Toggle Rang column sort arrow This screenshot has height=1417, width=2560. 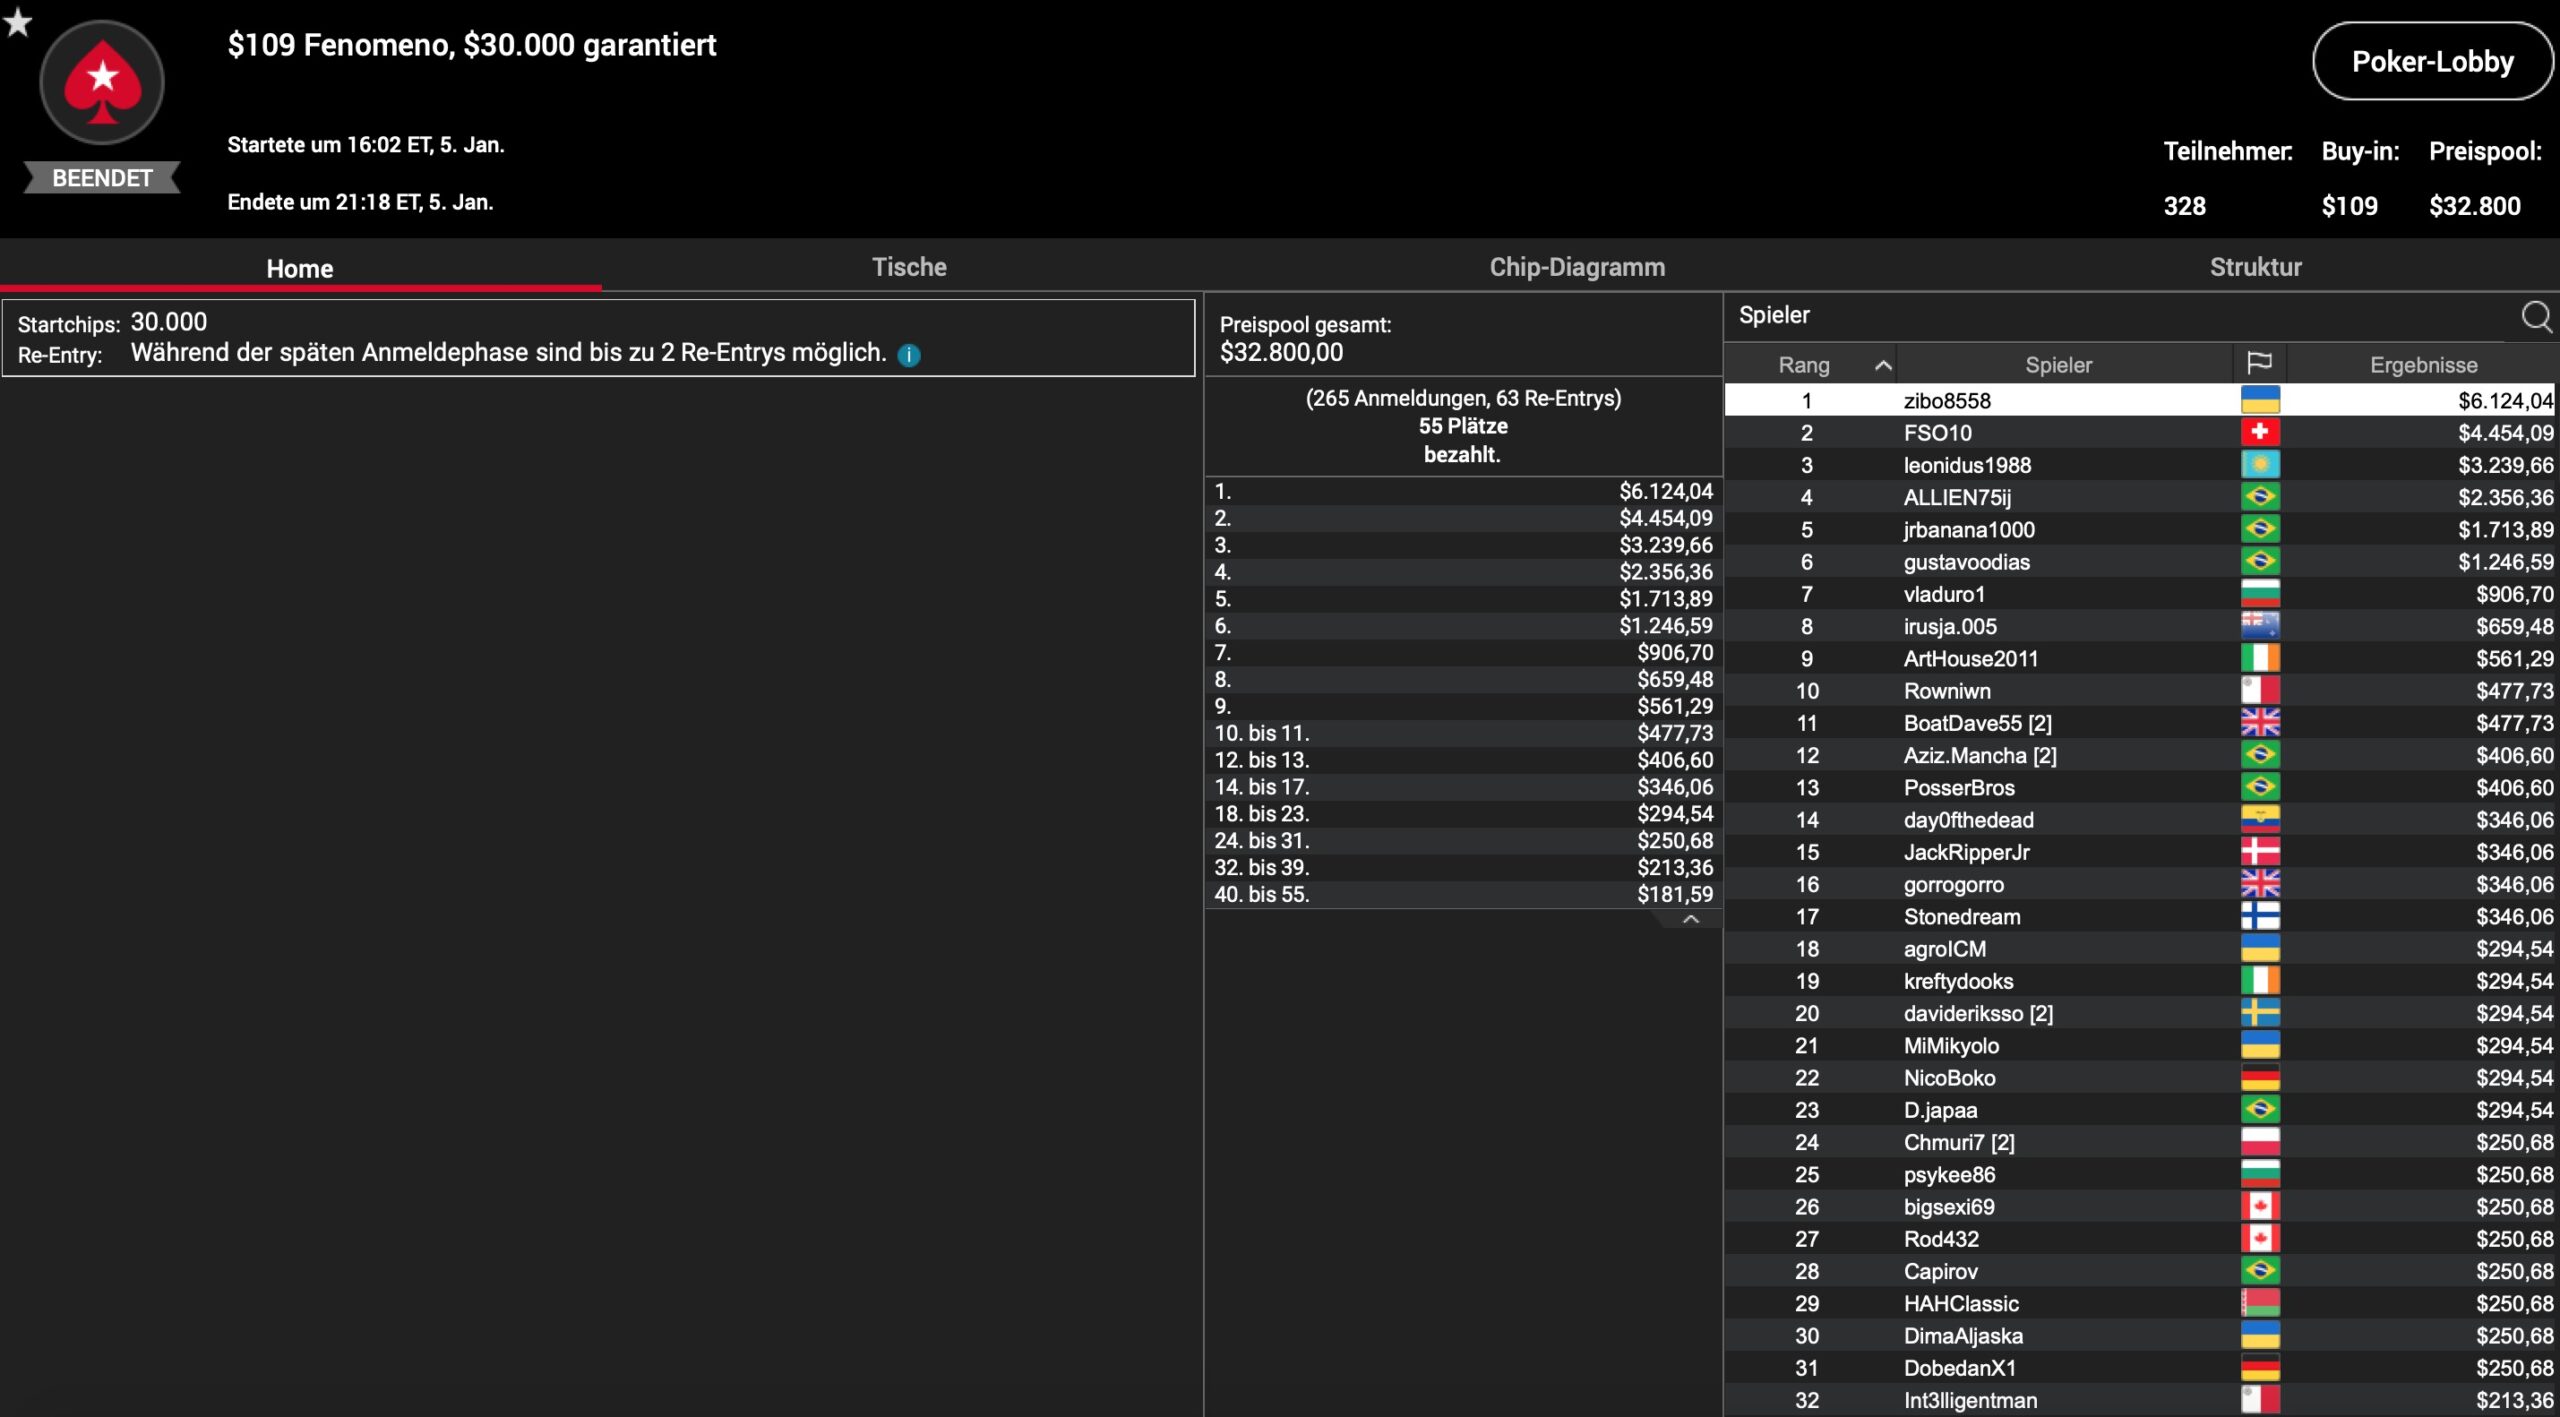tap(1882, 365)
